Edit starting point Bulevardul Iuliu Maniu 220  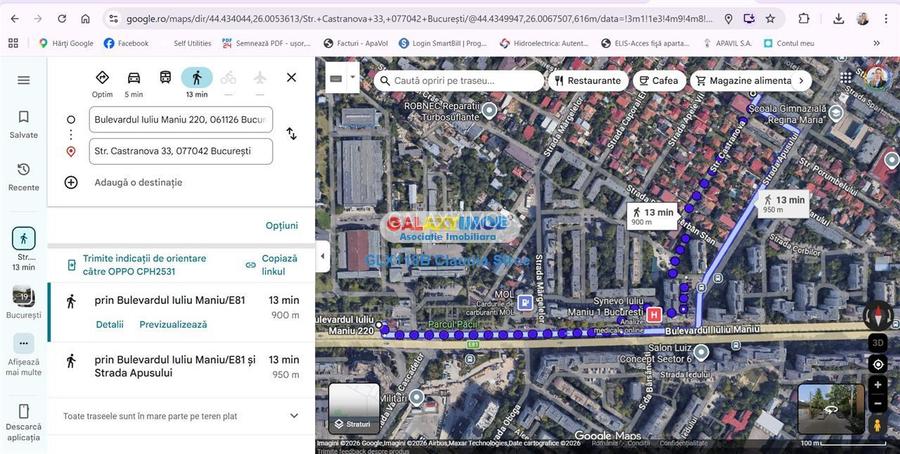pyautogui.click(x=181, y=119)
